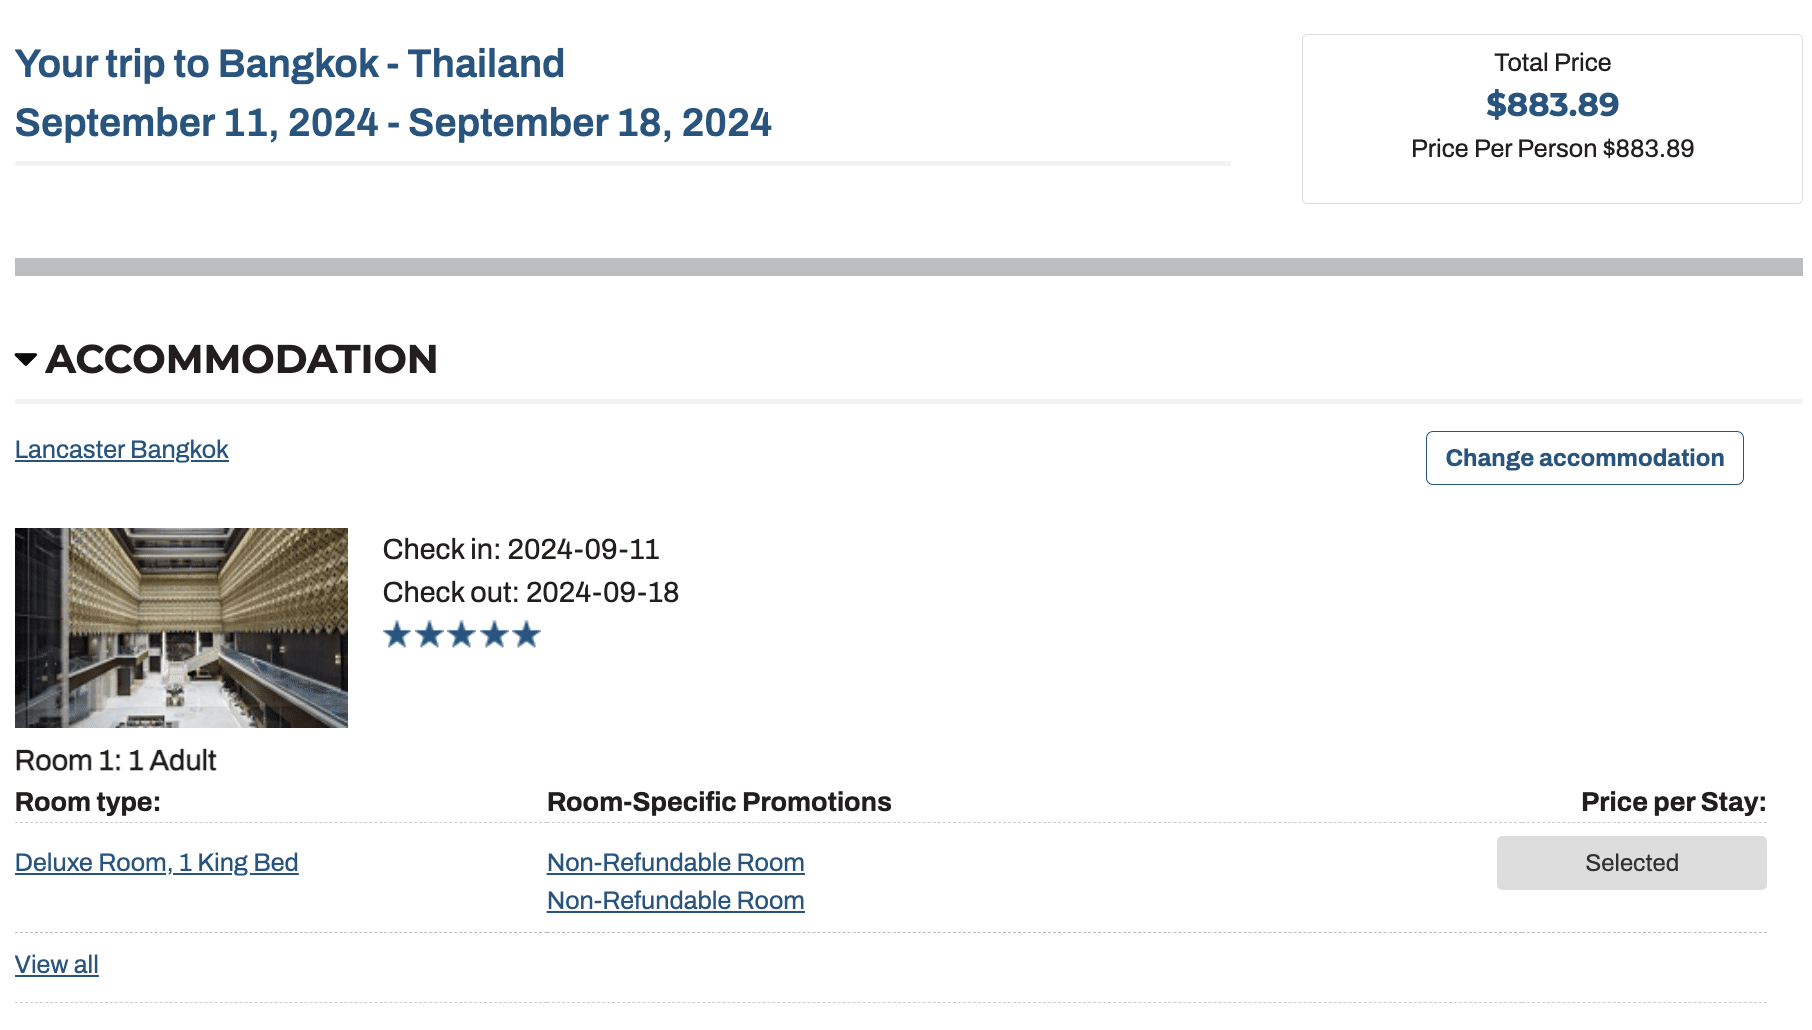The height and width of the screenshot is (1030, 1812).
Task: Click the second rating star
Action: pyautogui.click(x=429, y=635)
